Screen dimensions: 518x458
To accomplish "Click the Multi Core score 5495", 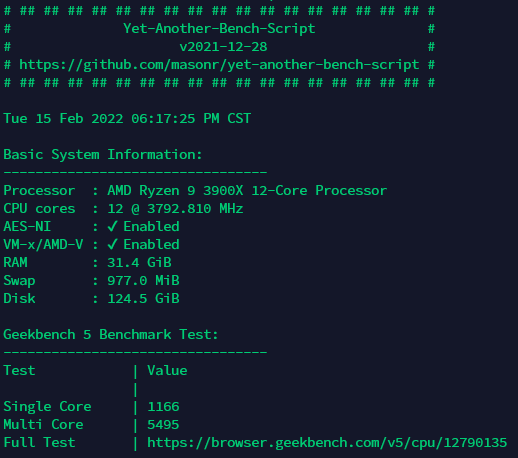I will click(x=163, y=424).
